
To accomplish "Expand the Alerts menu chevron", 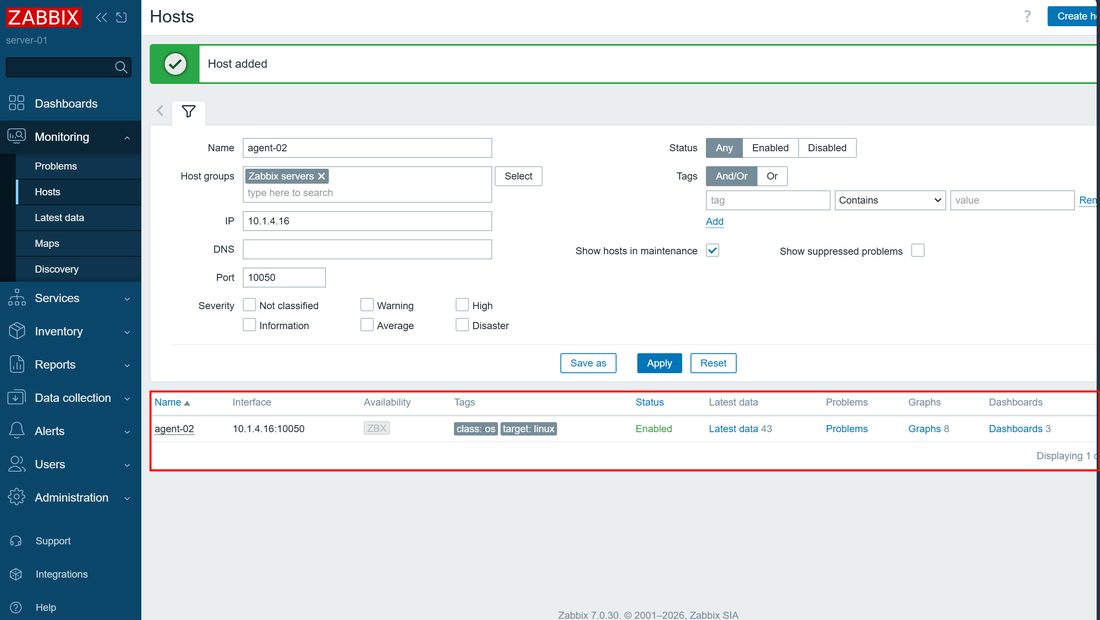I will [127, 431].
